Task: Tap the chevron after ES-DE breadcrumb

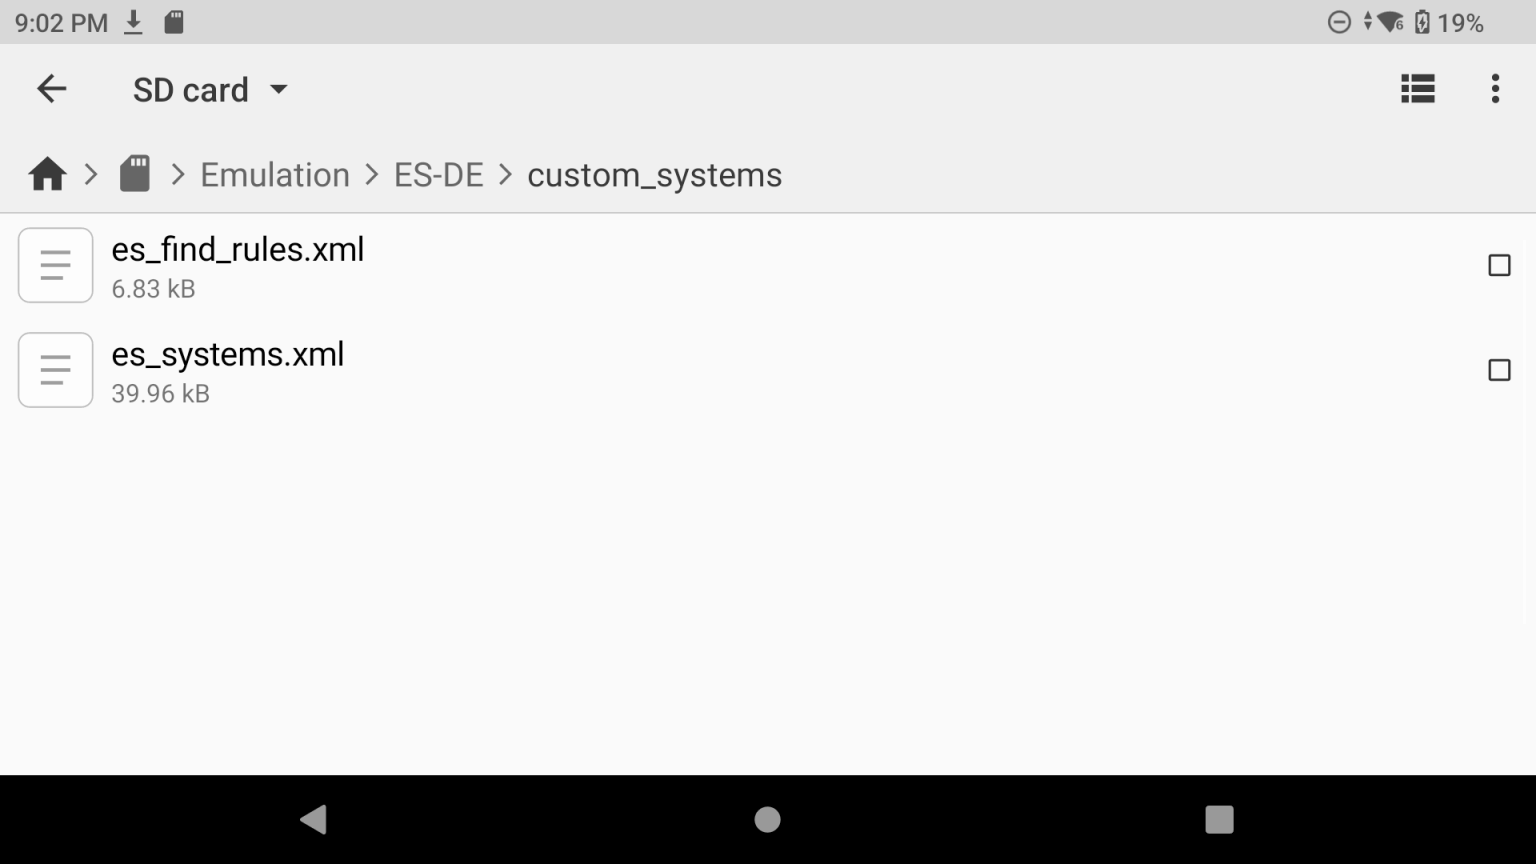Action: (508, 174)
